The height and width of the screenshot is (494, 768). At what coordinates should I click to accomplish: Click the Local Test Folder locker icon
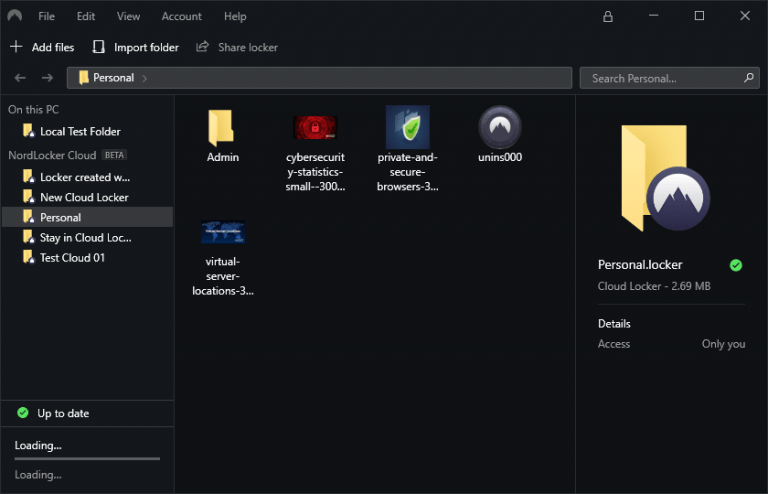click(x=29, y=131)
